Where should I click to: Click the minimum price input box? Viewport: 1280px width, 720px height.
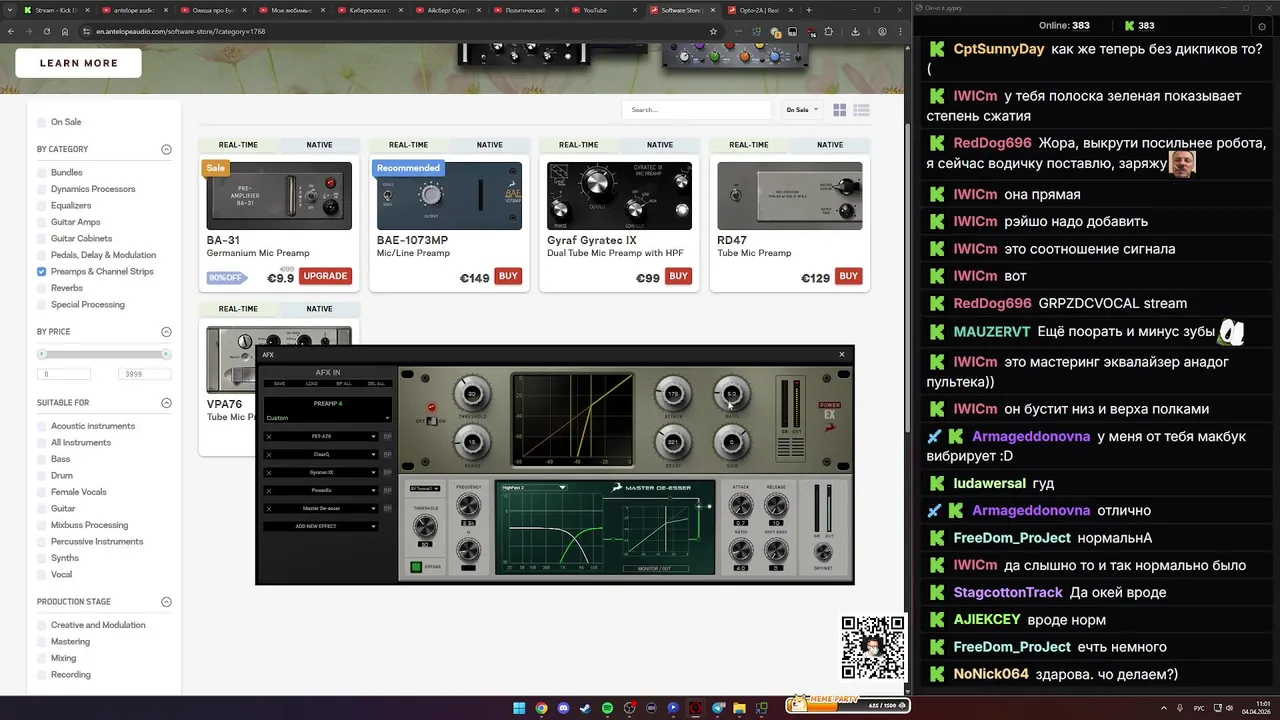[x=64, y=374]
